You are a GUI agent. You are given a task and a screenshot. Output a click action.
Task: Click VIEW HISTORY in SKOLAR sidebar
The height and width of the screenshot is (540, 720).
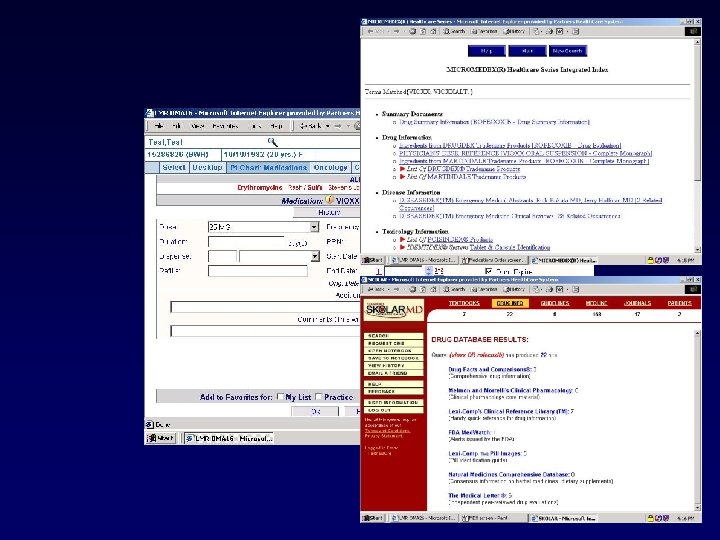(394, 366)
